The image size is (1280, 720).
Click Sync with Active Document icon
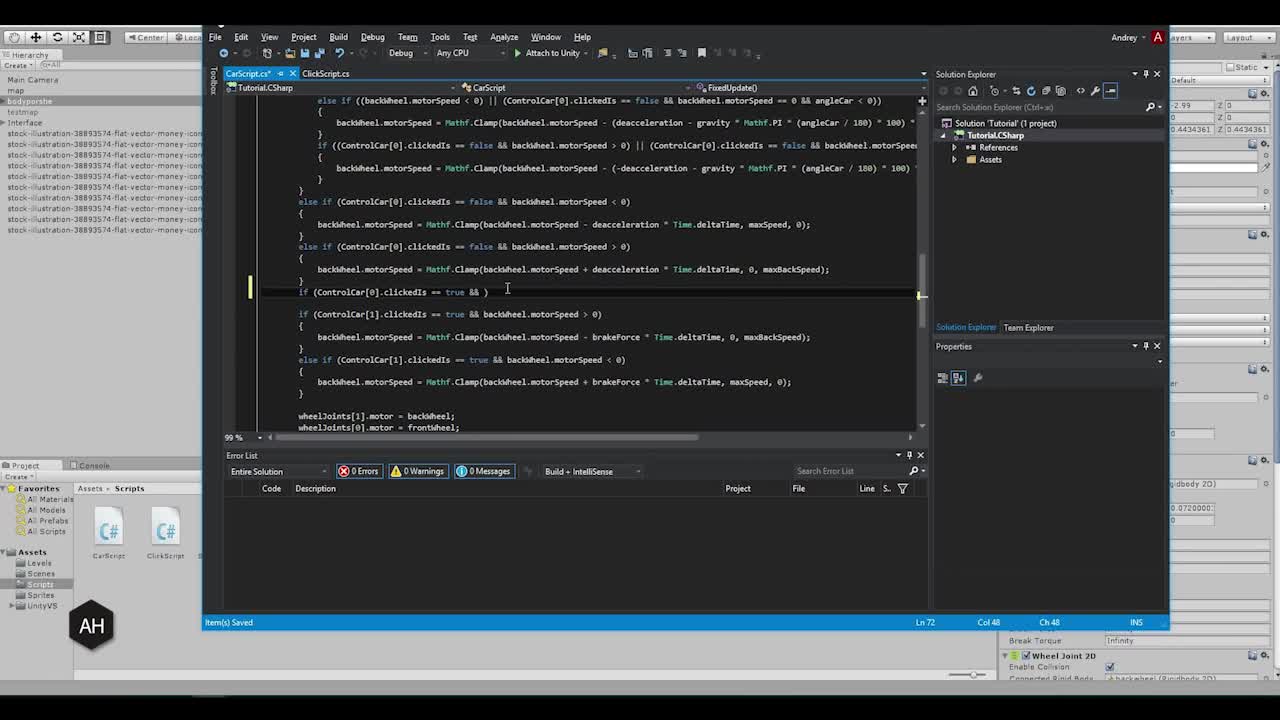pyautogui.click(x=1016, y=91)
